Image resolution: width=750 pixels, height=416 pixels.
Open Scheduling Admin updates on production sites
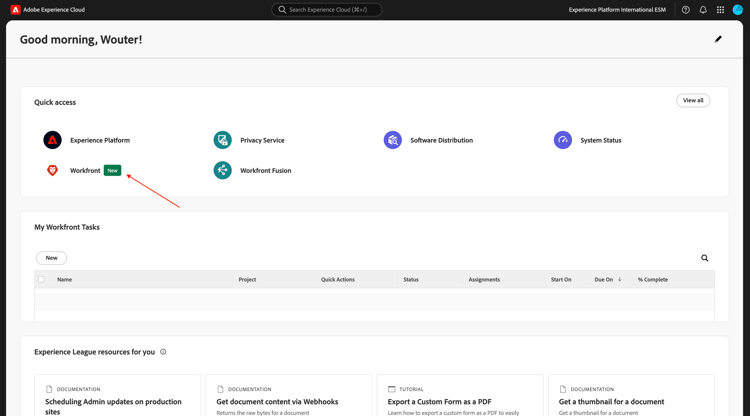coord(113,406)
